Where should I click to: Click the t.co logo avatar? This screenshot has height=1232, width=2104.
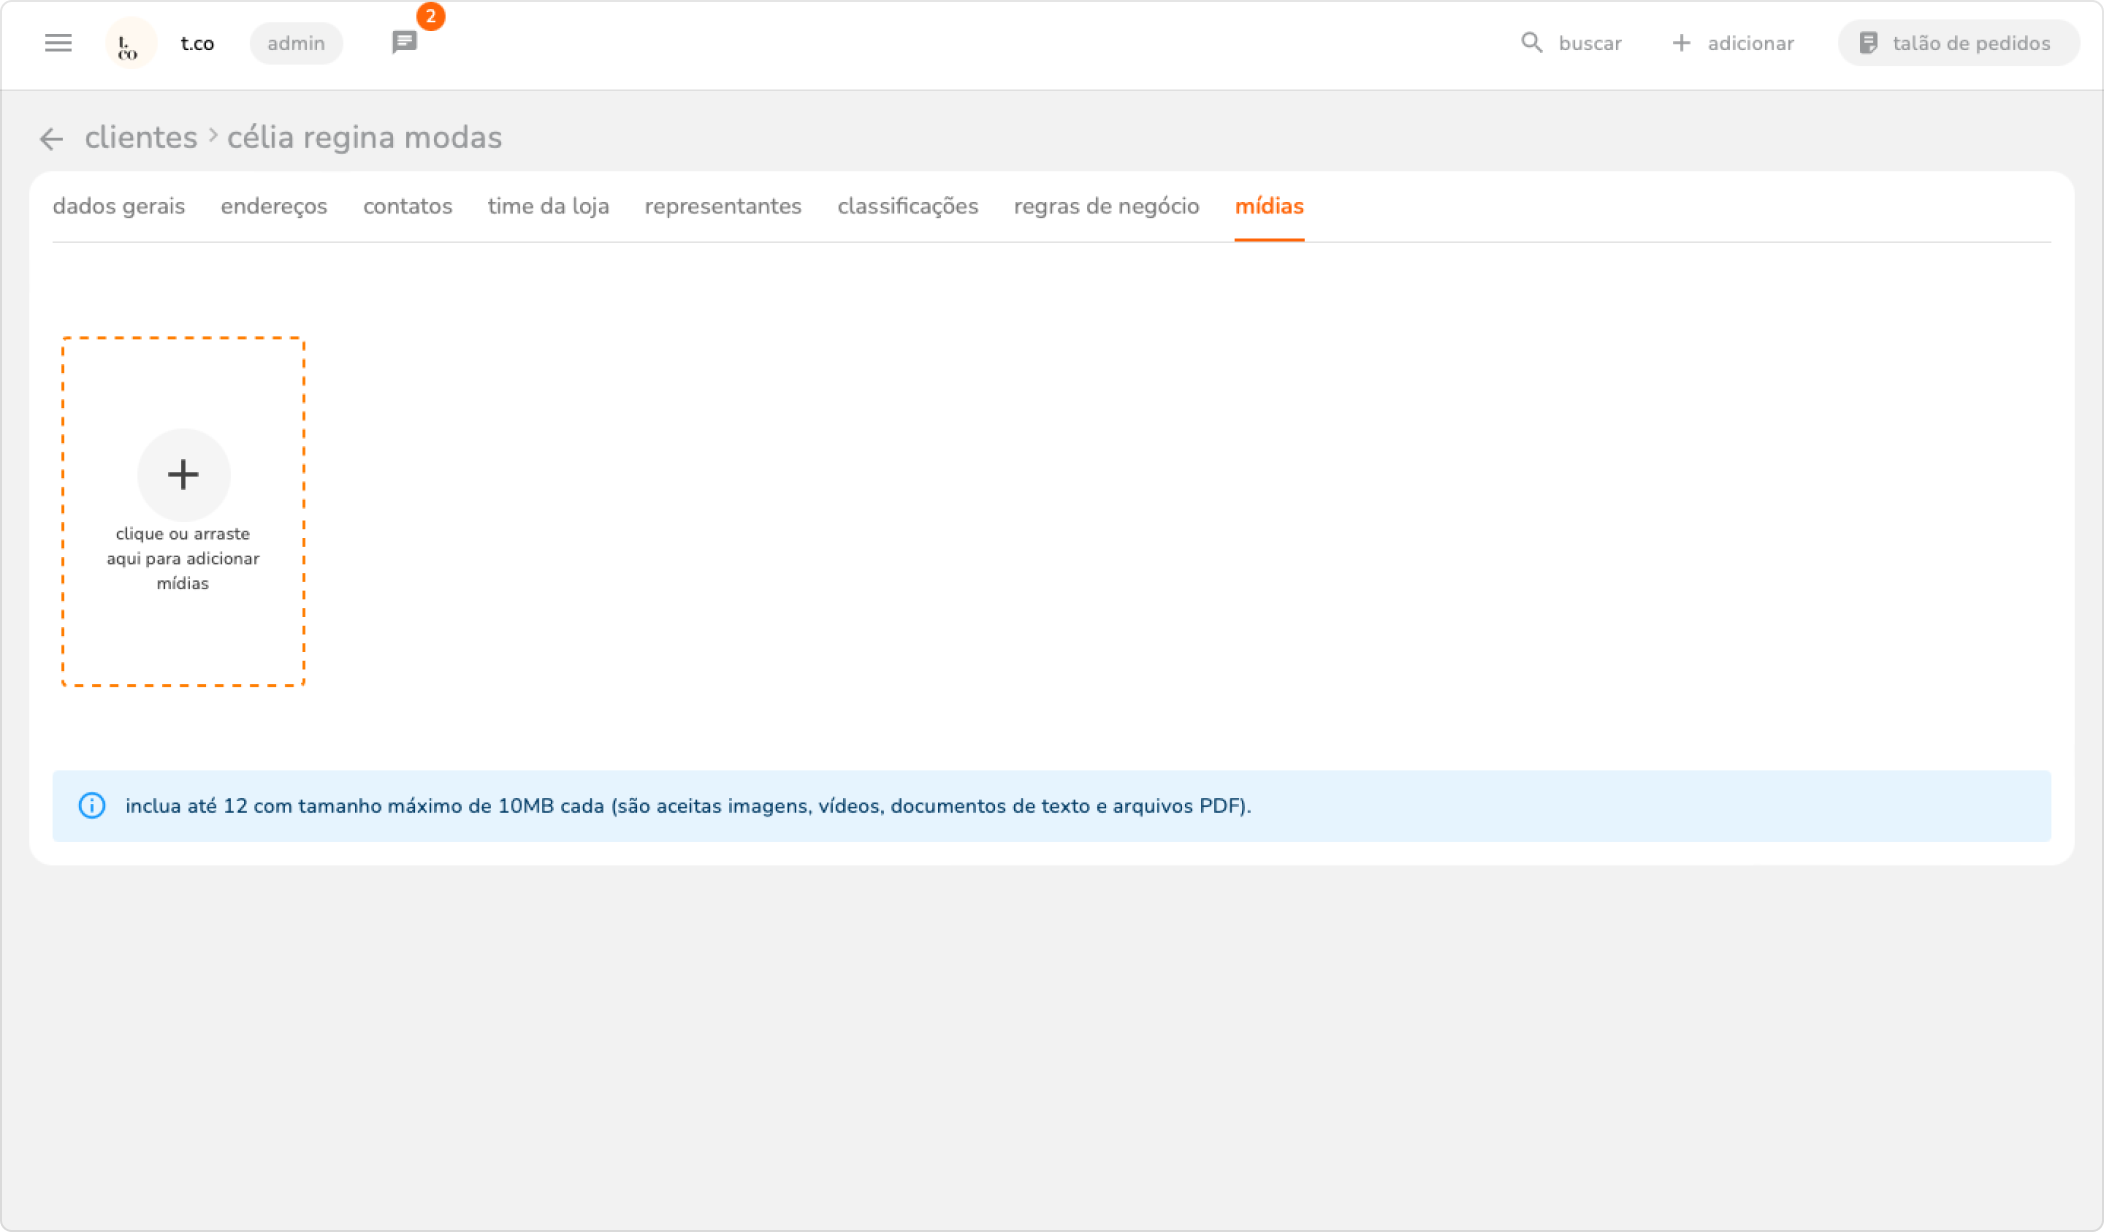pos(130,44)
